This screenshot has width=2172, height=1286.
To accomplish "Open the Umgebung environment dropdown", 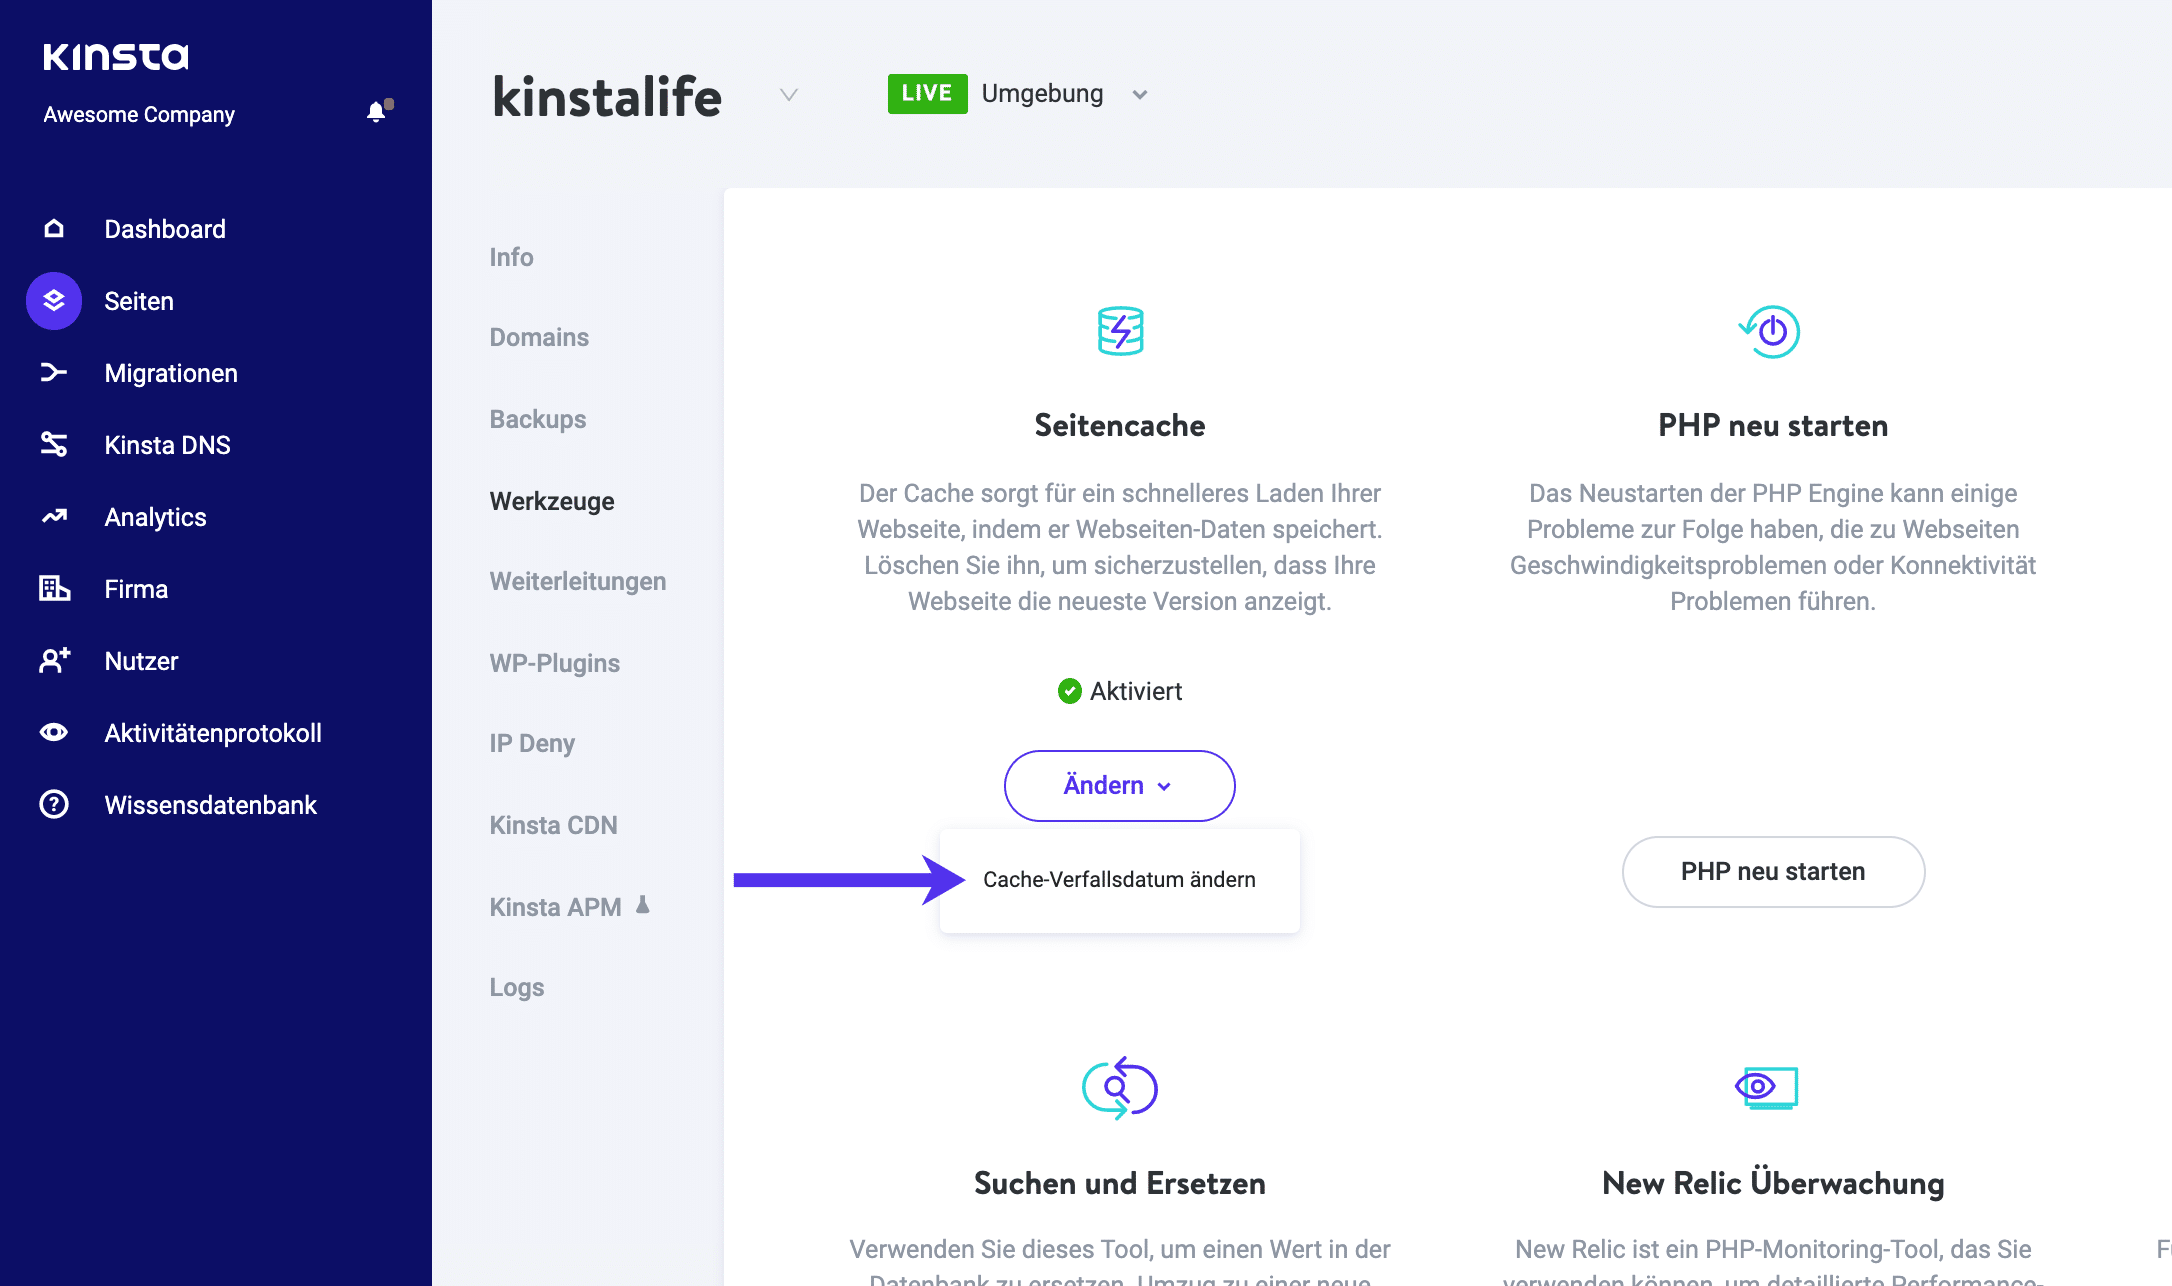I will (1064, 94).
